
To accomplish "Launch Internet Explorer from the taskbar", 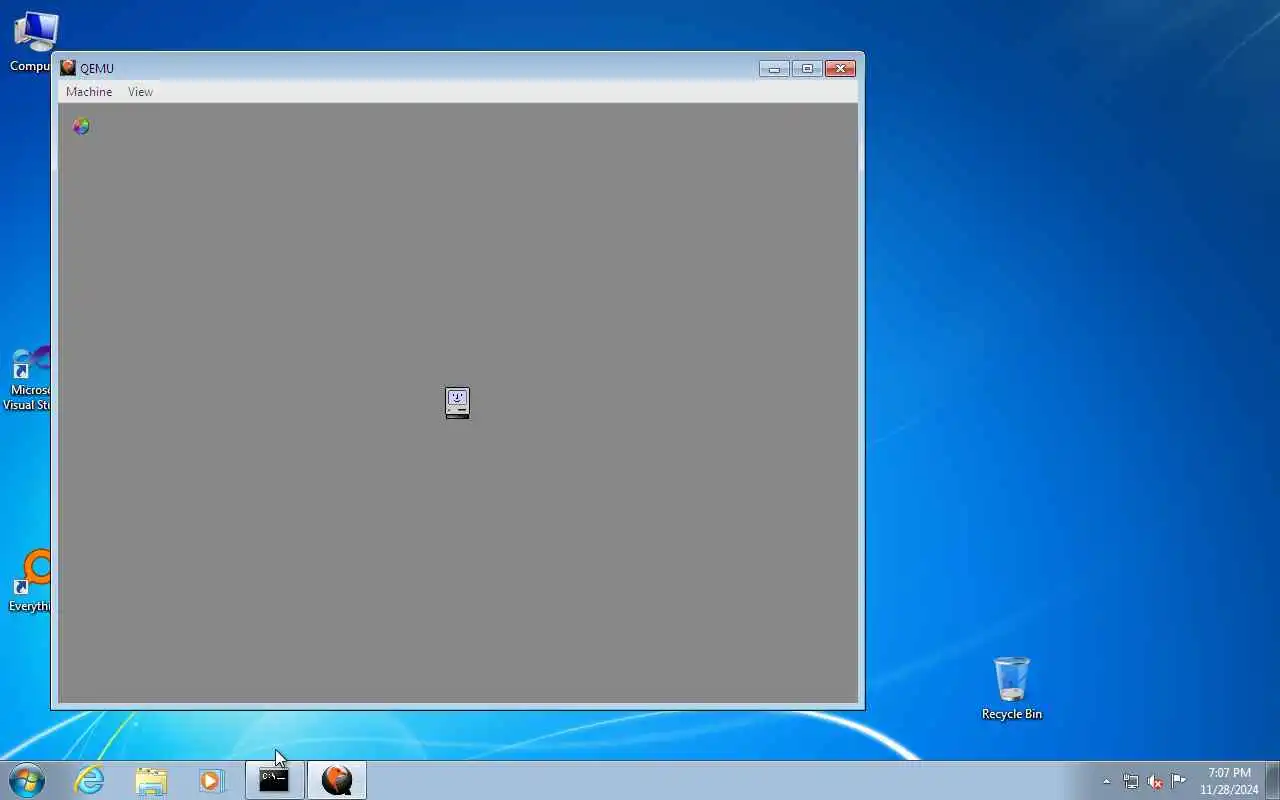I will [x=89, y=780].
